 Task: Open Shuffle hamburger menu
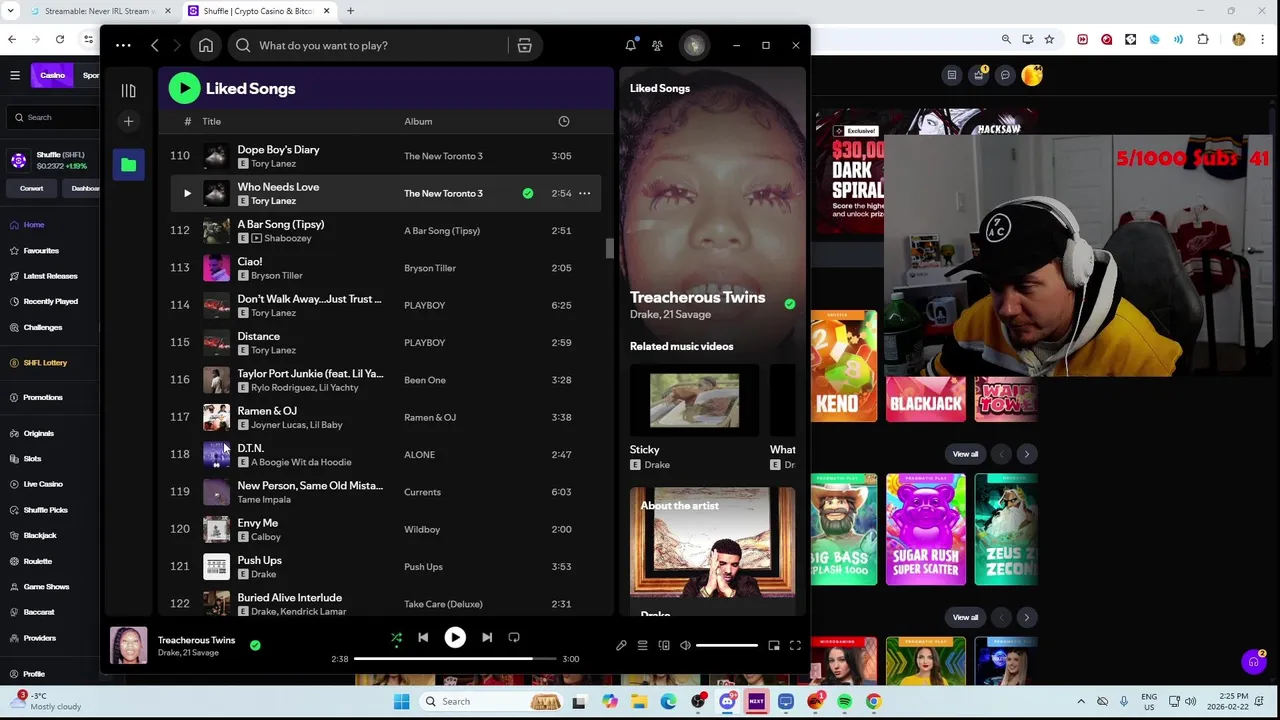[15, 75]
